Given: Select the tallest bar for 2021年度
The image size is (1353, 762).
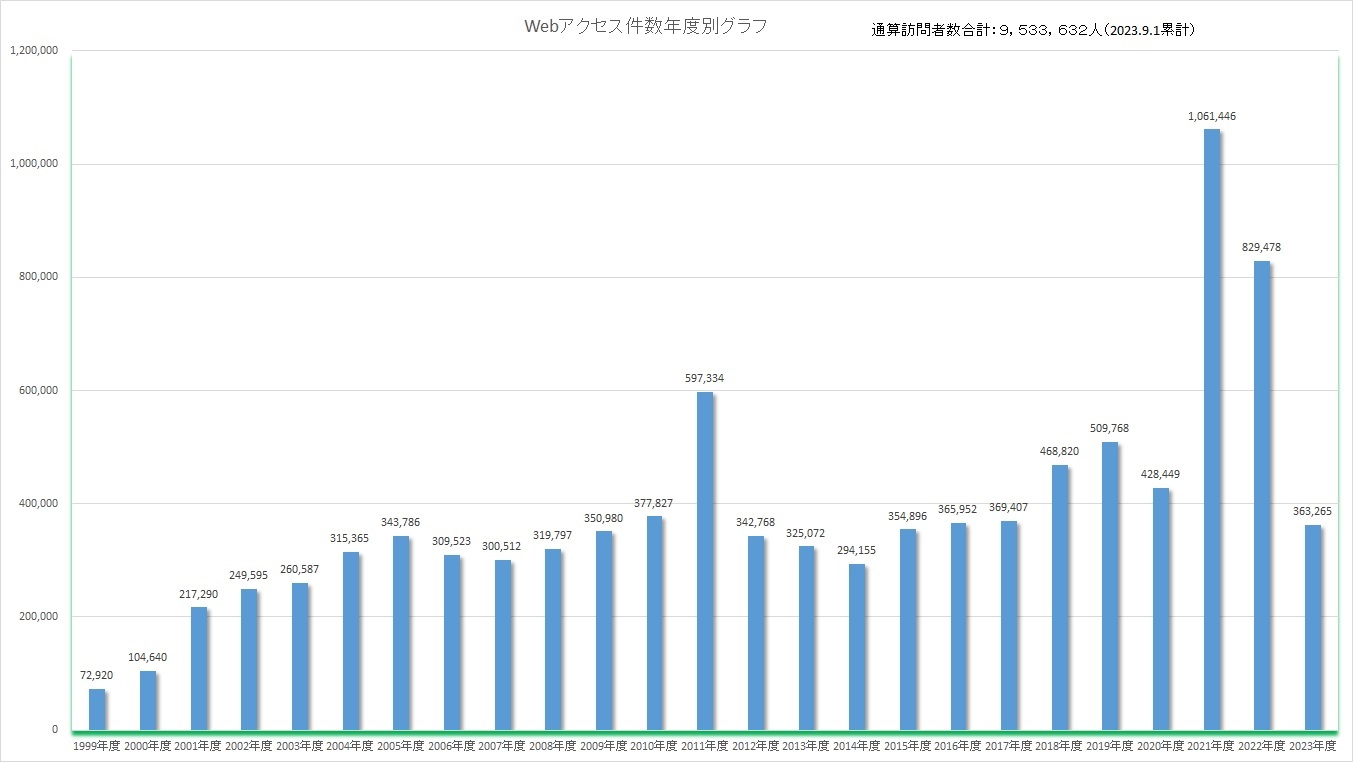Looking at the screenshot, I should (1211, 430).
